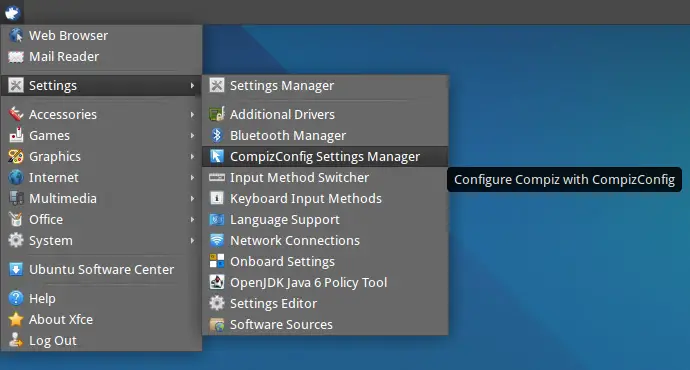Click the Ubuntu Software Center download icon
The image size is (690, 370).
16,269
